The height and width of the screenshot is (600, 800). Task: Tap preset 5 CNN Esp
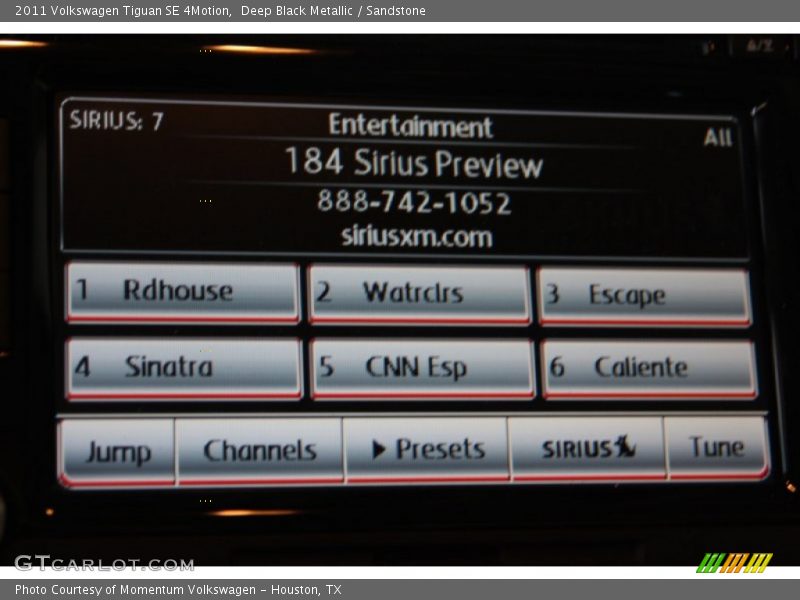[422, 368]
